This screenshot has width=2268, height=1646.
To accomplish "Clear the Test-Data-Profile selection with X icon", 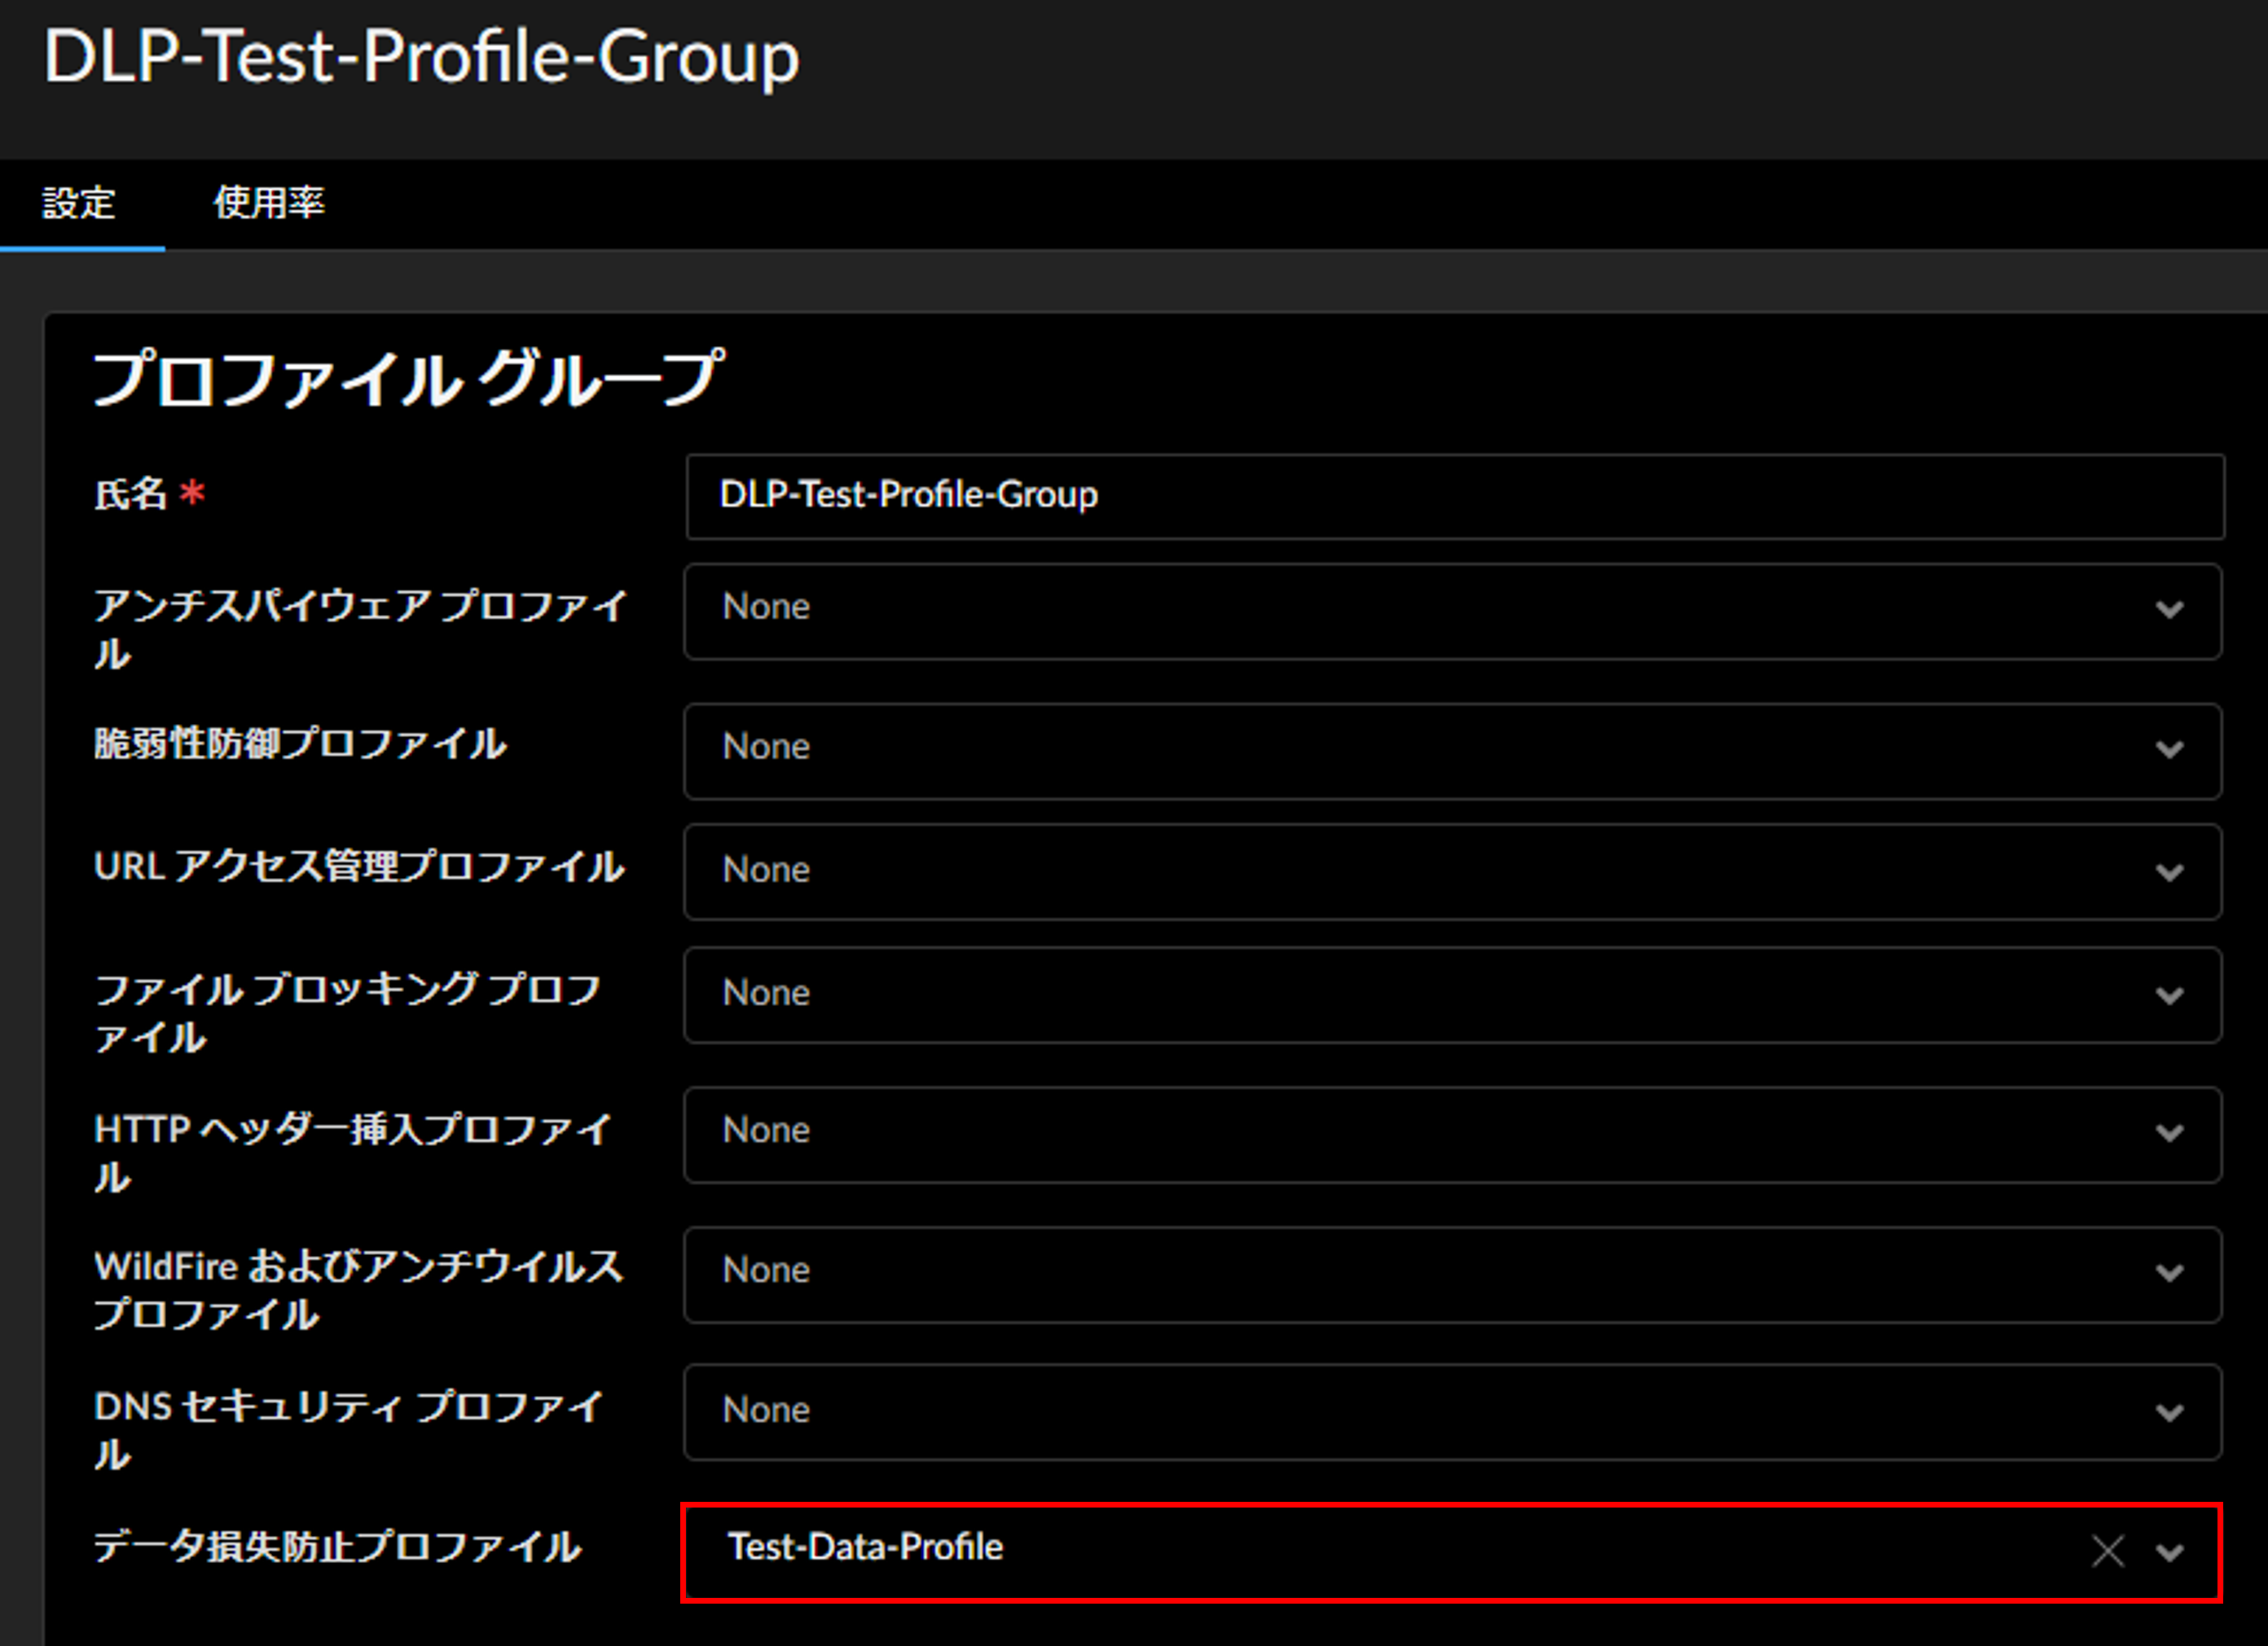I will 2107,1551.
